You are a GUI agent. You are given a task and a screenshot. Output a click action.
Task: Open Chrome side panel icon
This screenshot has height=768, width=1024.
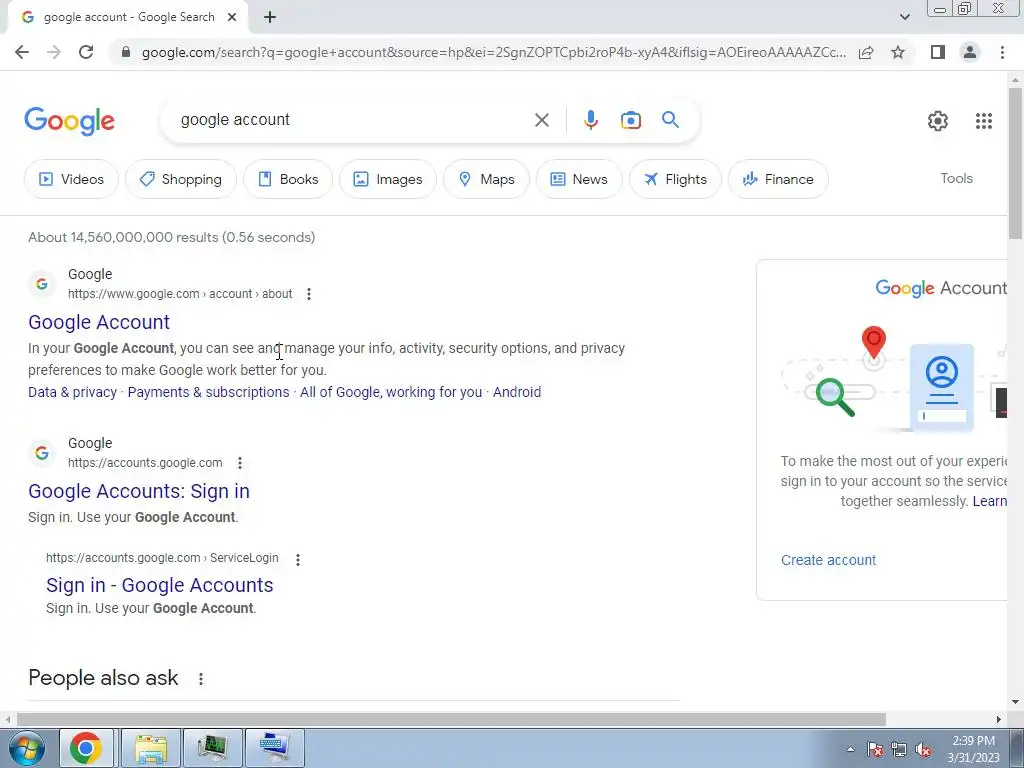click(x=938, y=52)
